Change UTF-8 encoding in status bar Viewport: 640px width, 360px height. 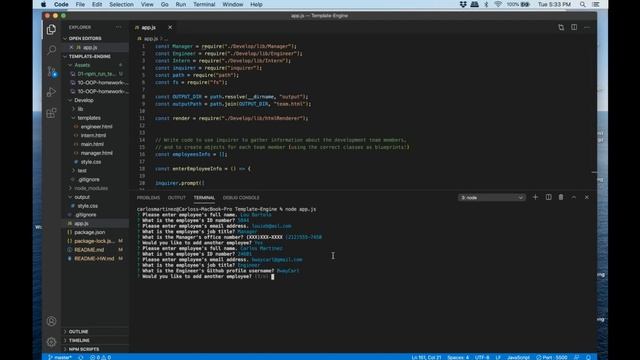482,357
